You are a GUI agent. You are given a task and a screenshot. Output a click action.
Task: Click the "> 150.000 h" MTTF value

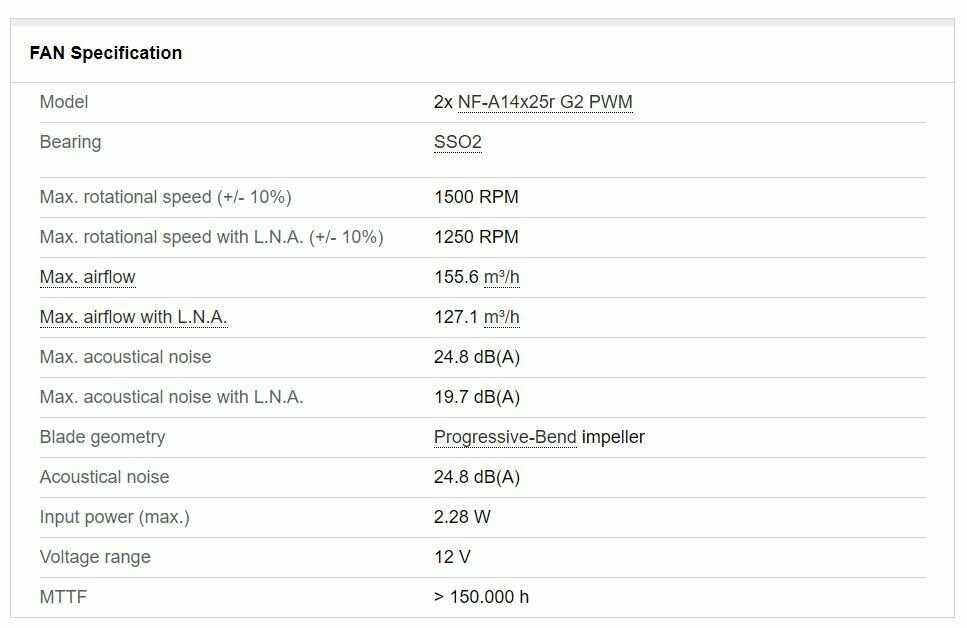coord(481,597)
